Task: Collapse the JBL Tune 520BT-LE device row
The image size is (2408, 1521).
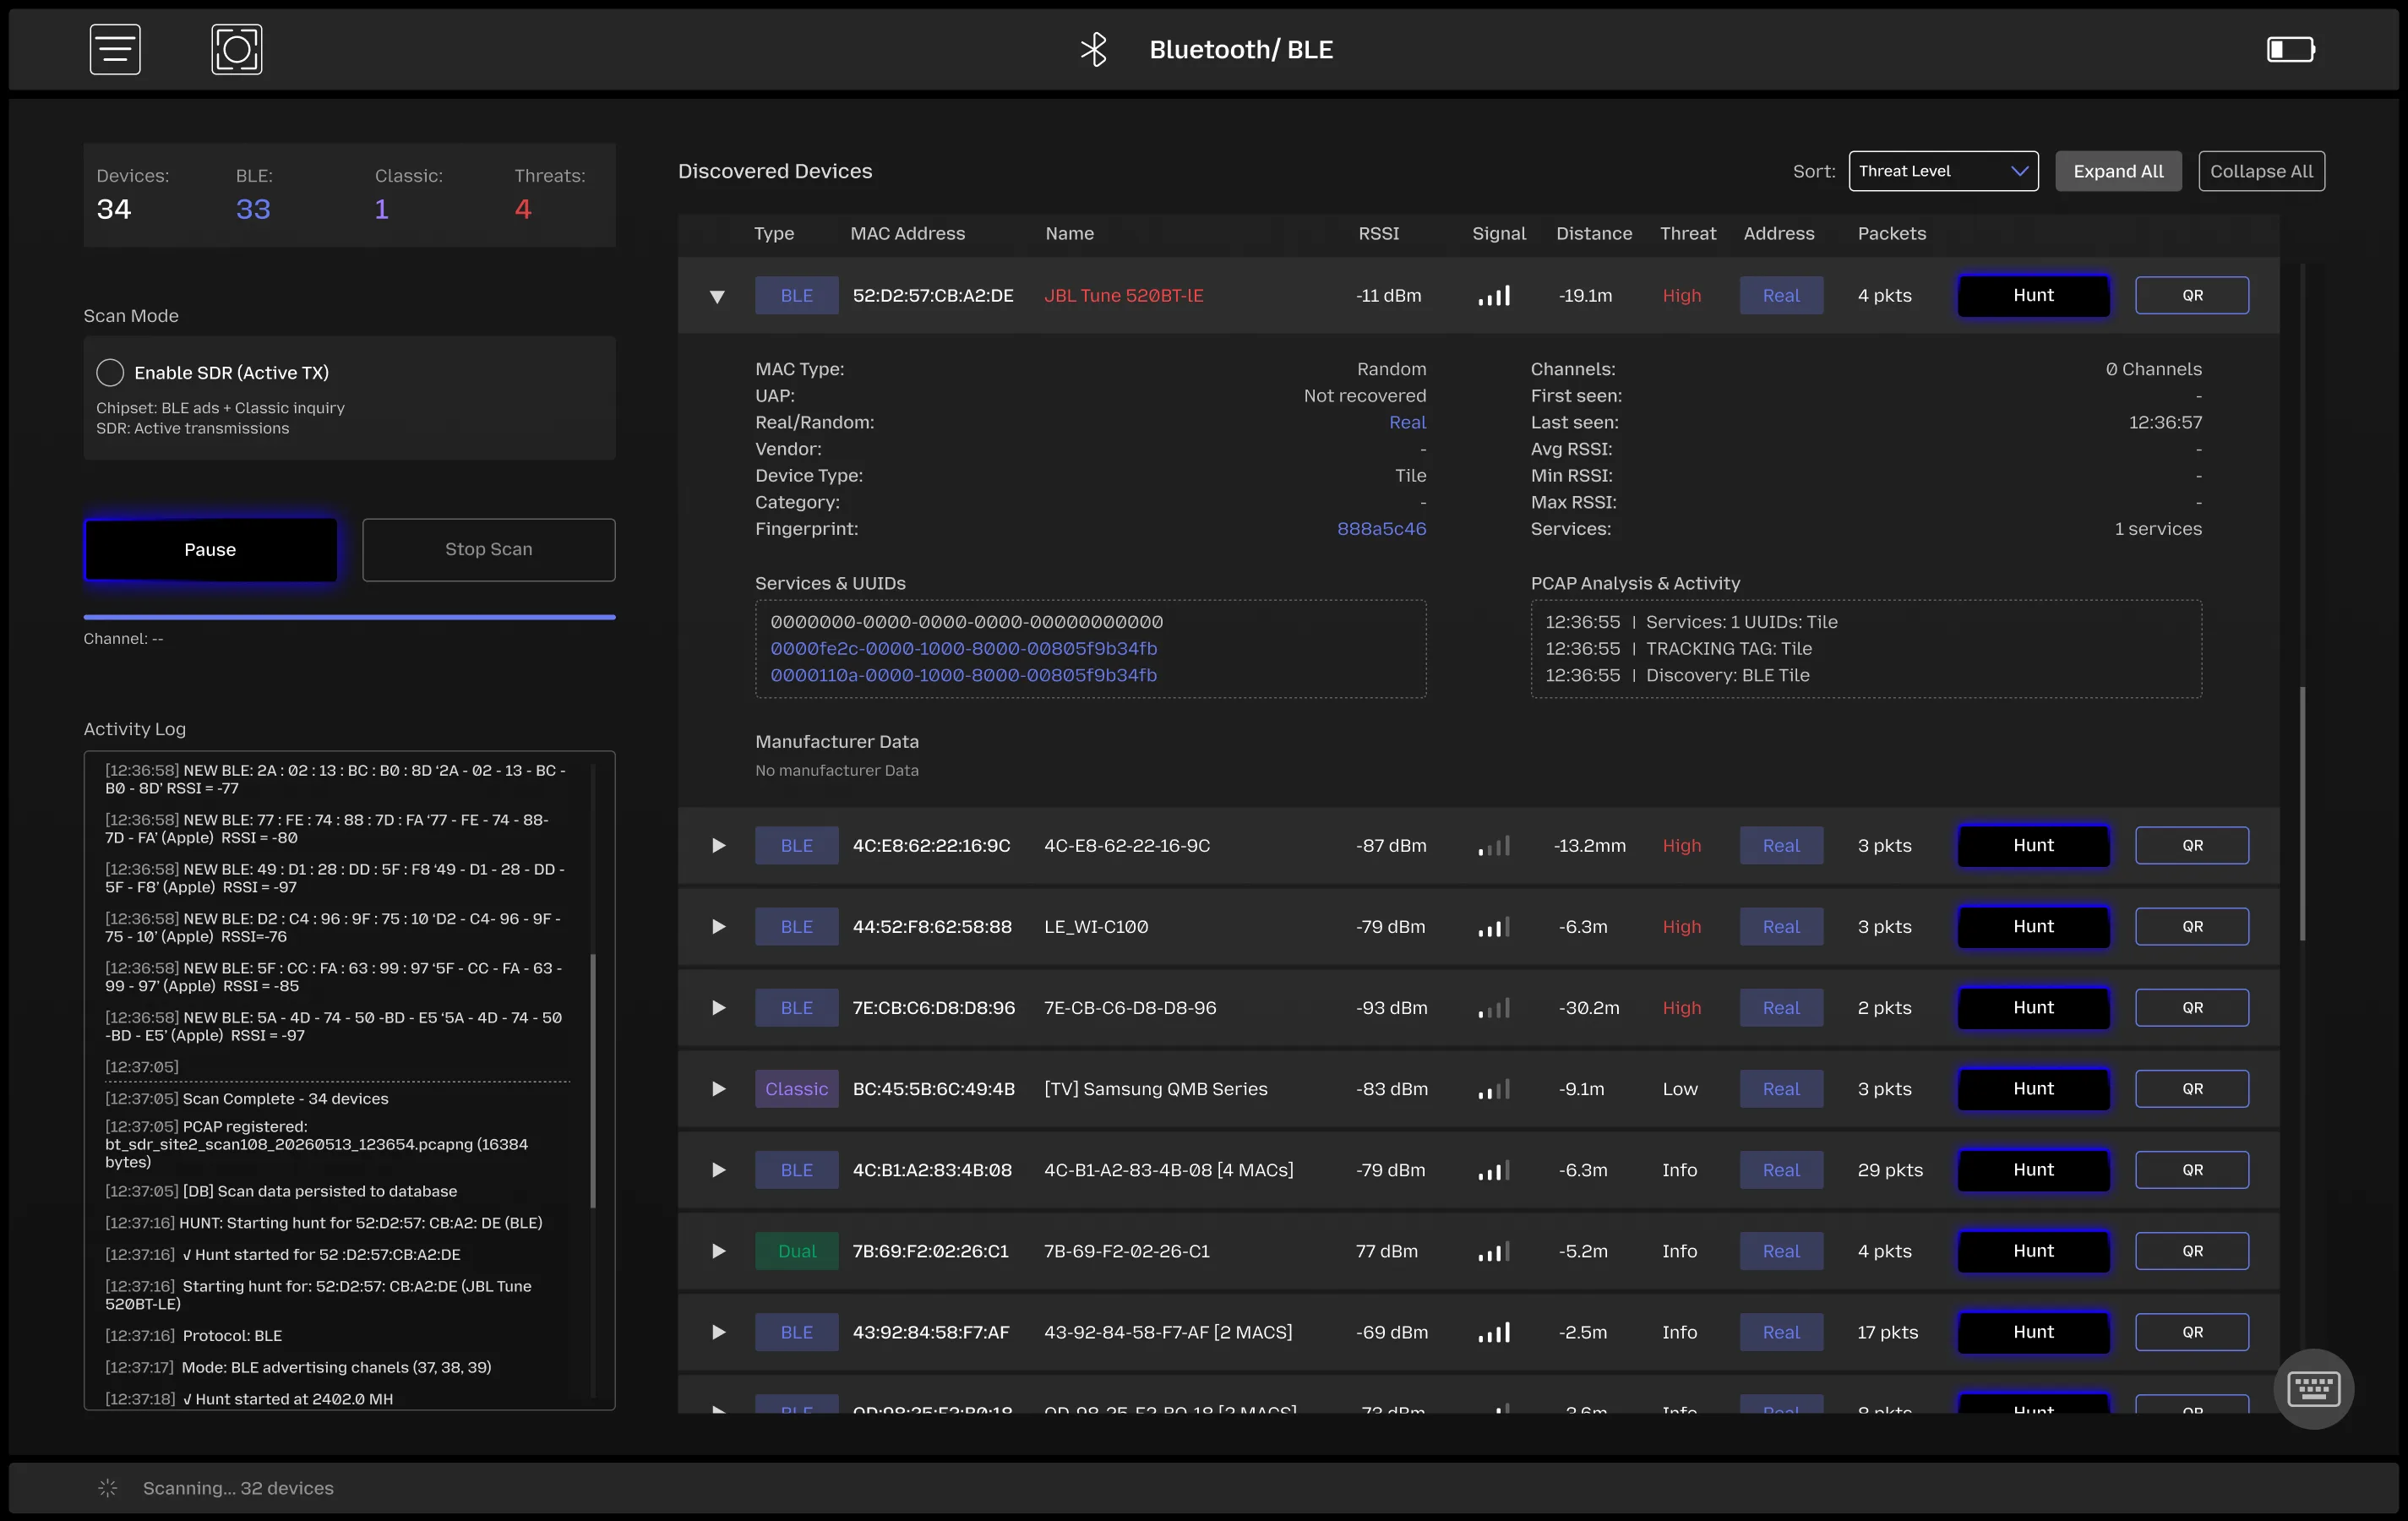Action: pyautogui.click(x=717, y=296)
